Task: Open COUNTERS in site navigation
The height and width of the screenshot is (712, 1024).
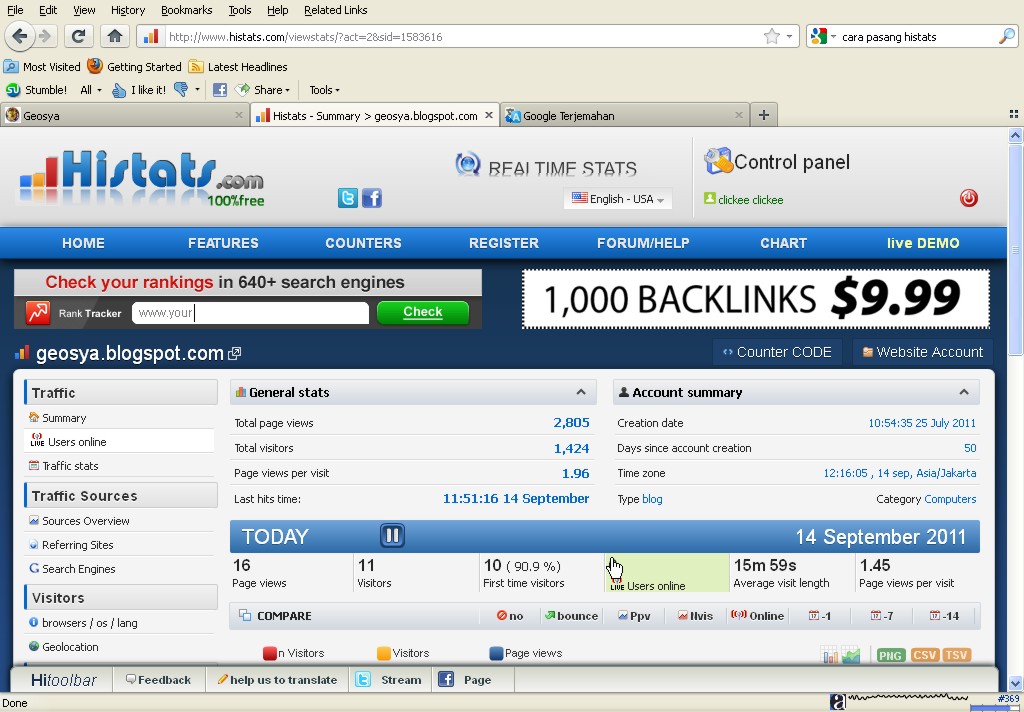Action: [x=363, y=243]
